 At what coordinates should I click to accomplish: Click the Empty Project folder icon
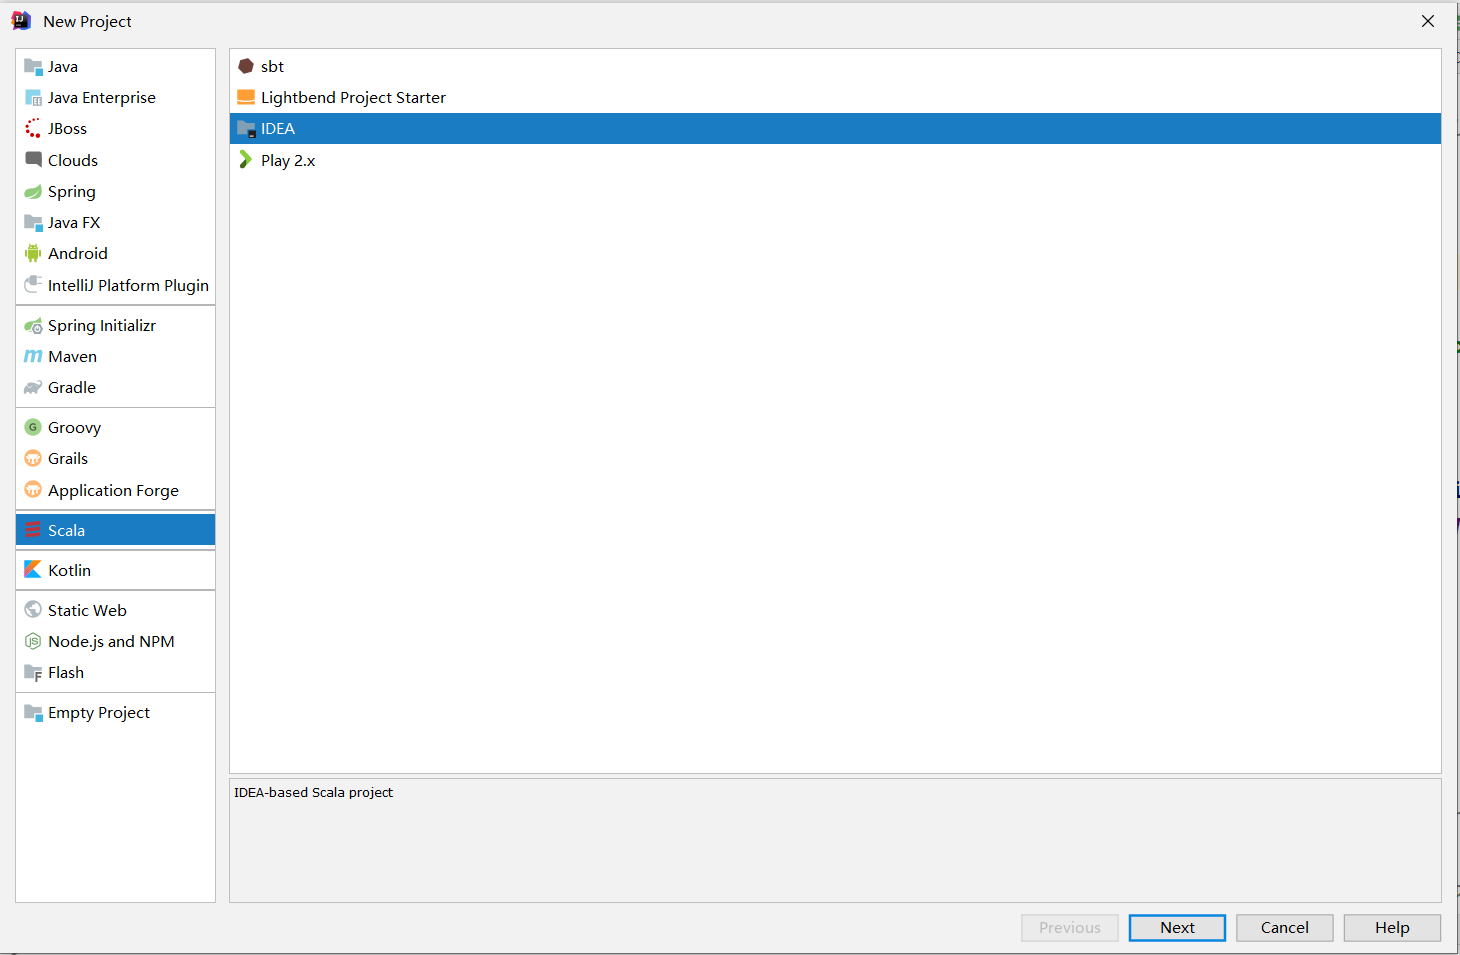[x=33, y=713]
